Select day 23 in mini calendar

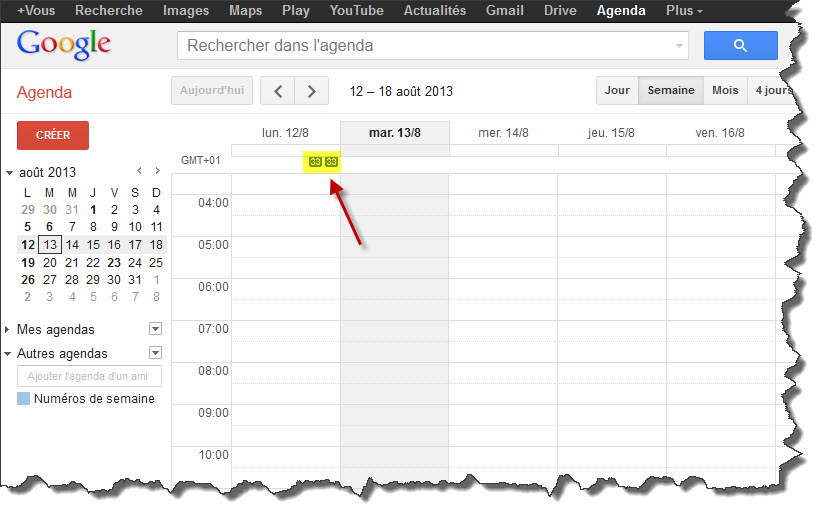114,262
